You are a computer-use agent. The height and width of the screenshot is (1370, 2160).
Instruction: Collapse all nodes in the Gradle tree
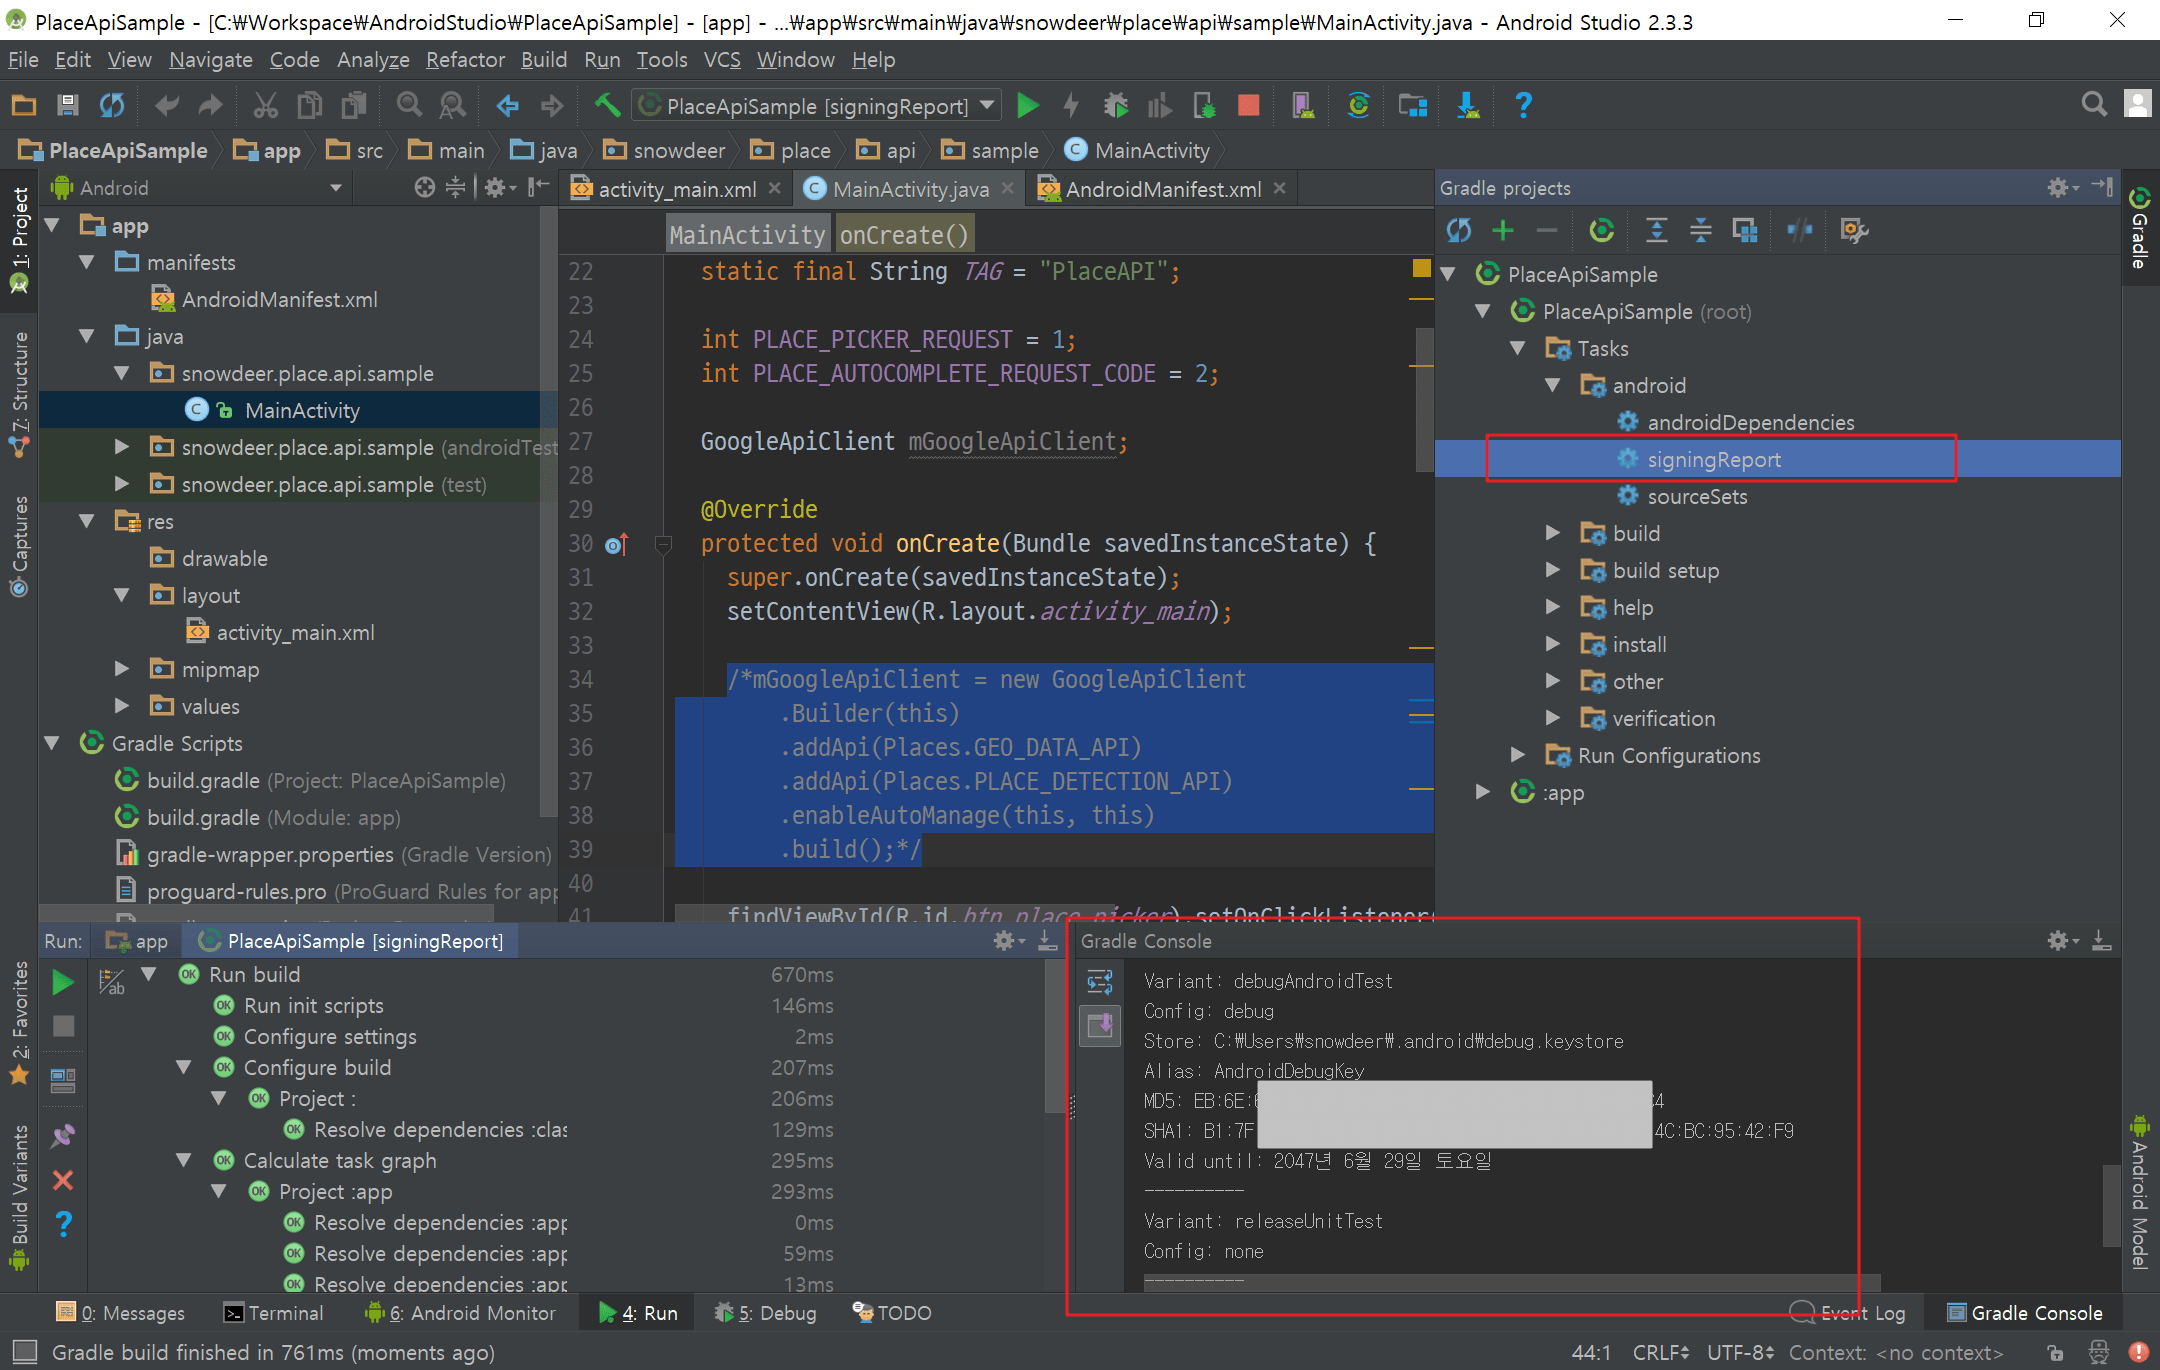(1700, 230)
